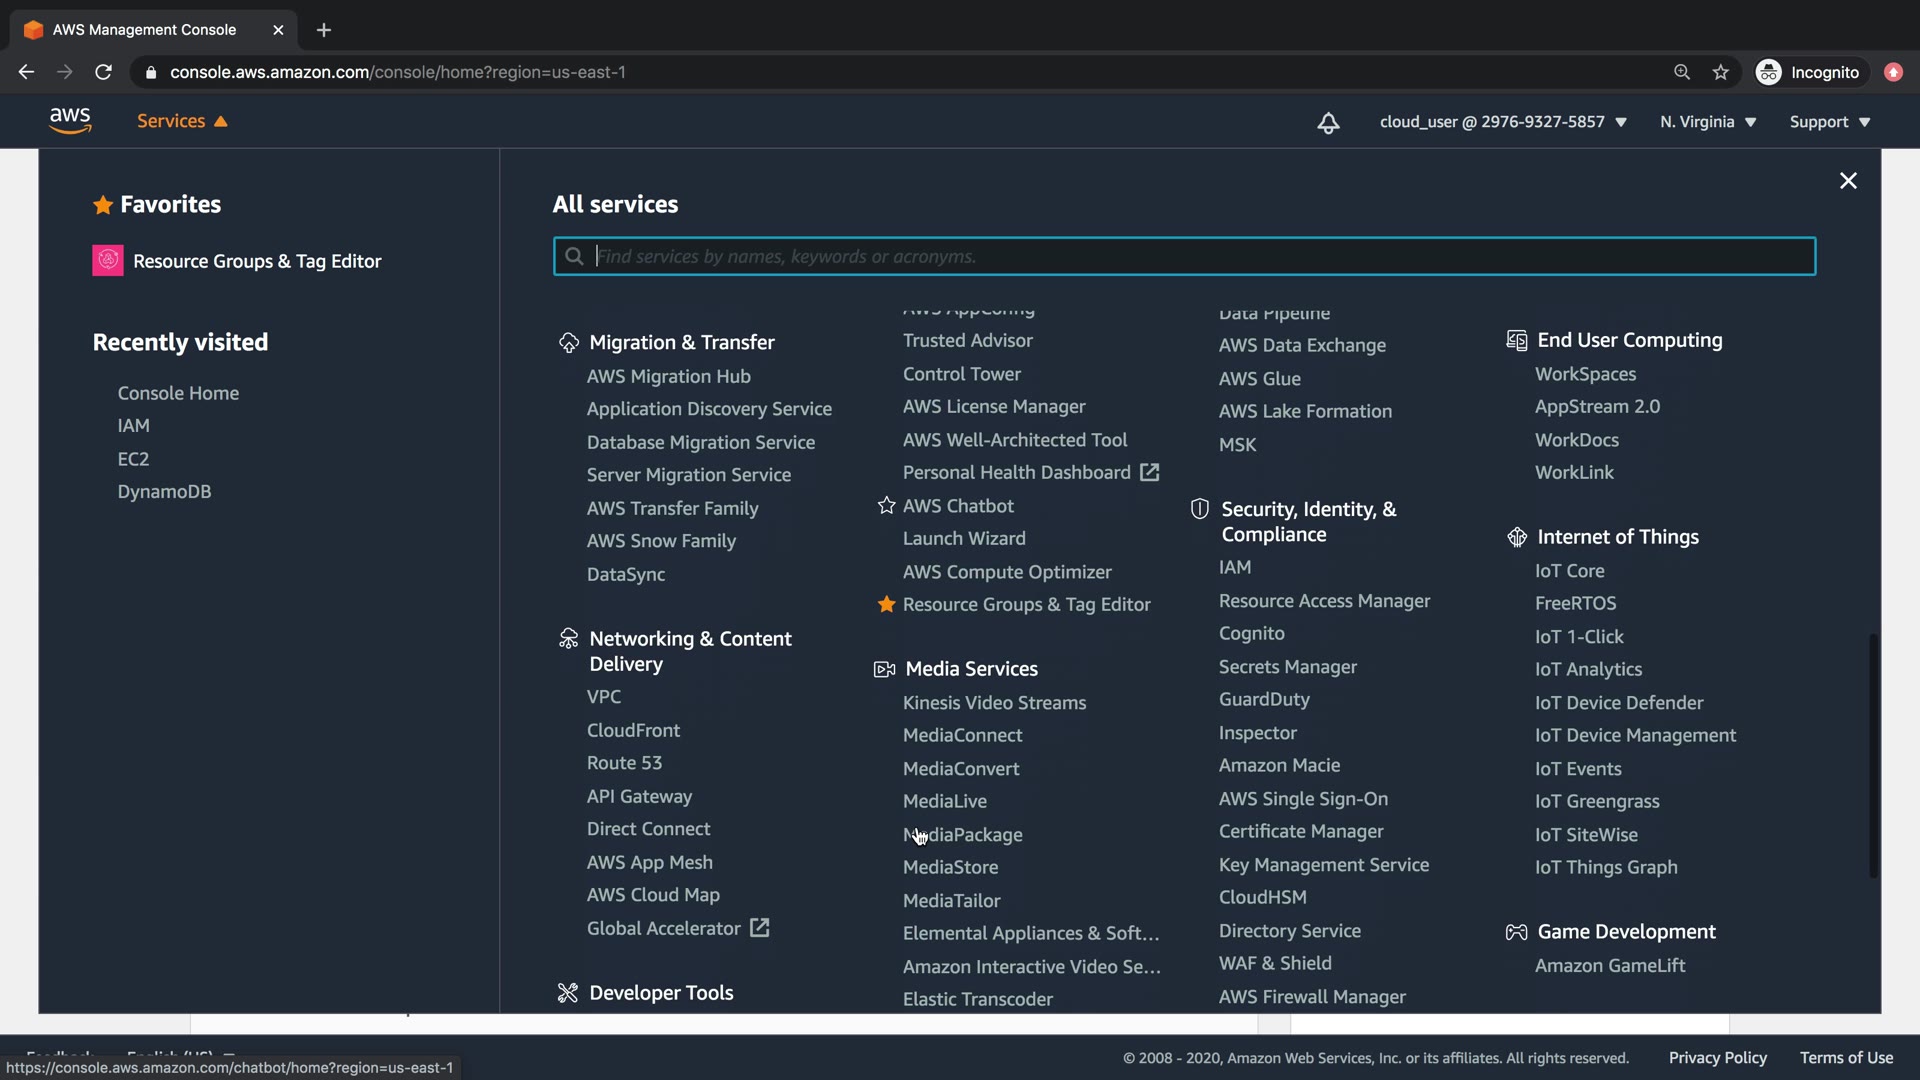This screenshot has width=1920, height=1080.
Task: Click the AWS logo home icon
Action: coord(70,121)
